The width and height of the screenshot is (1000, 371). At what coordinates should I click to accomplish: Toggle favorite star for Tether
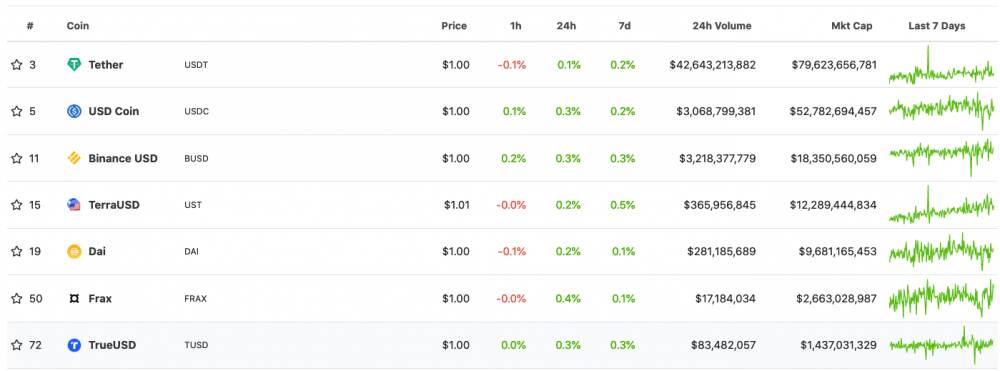(17, 64)
